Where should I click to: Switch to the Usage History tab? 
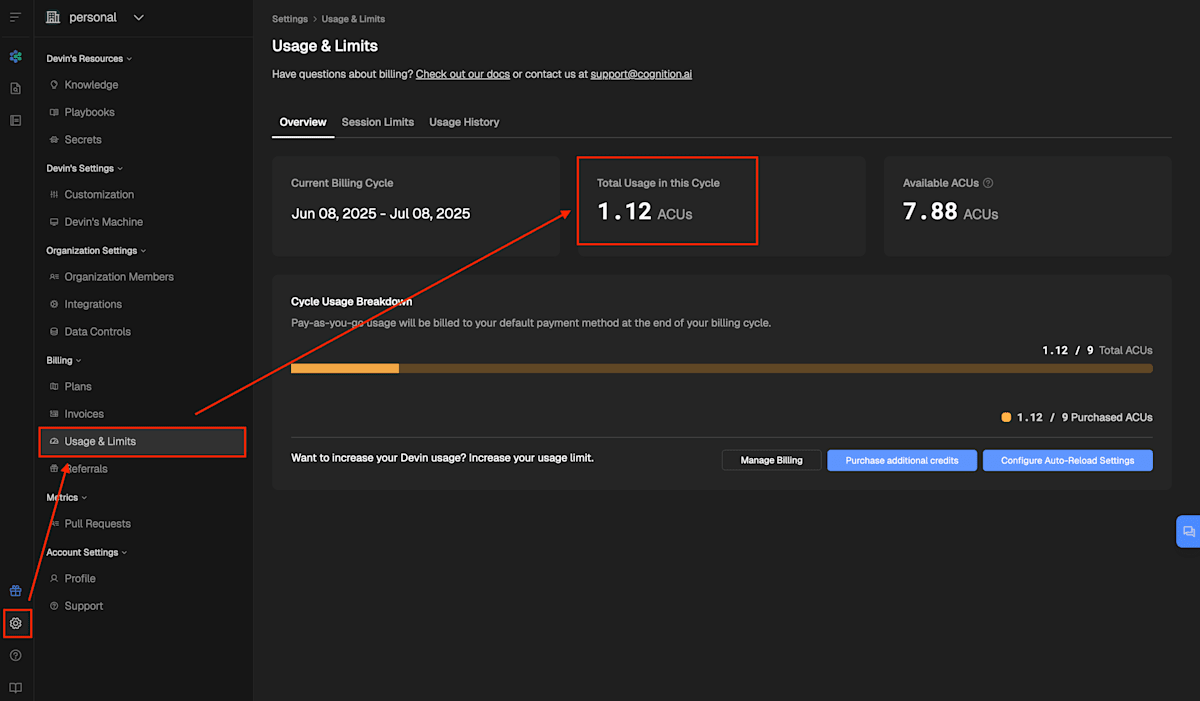pyautogui.click(x=464, y=122)
